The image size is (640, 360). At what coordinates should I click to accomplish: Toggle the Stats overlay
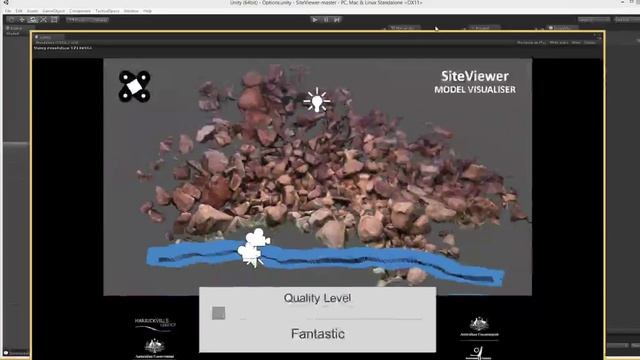(x=576, y=42)
